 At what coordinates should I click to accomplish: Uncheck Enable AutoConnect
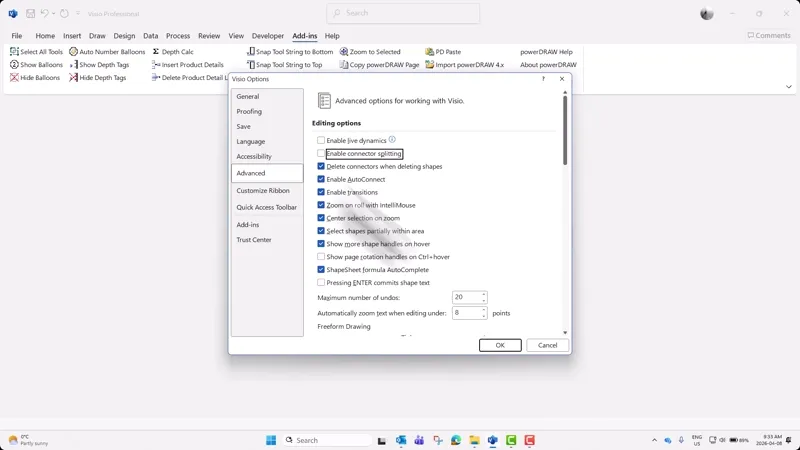coord(321,179)
